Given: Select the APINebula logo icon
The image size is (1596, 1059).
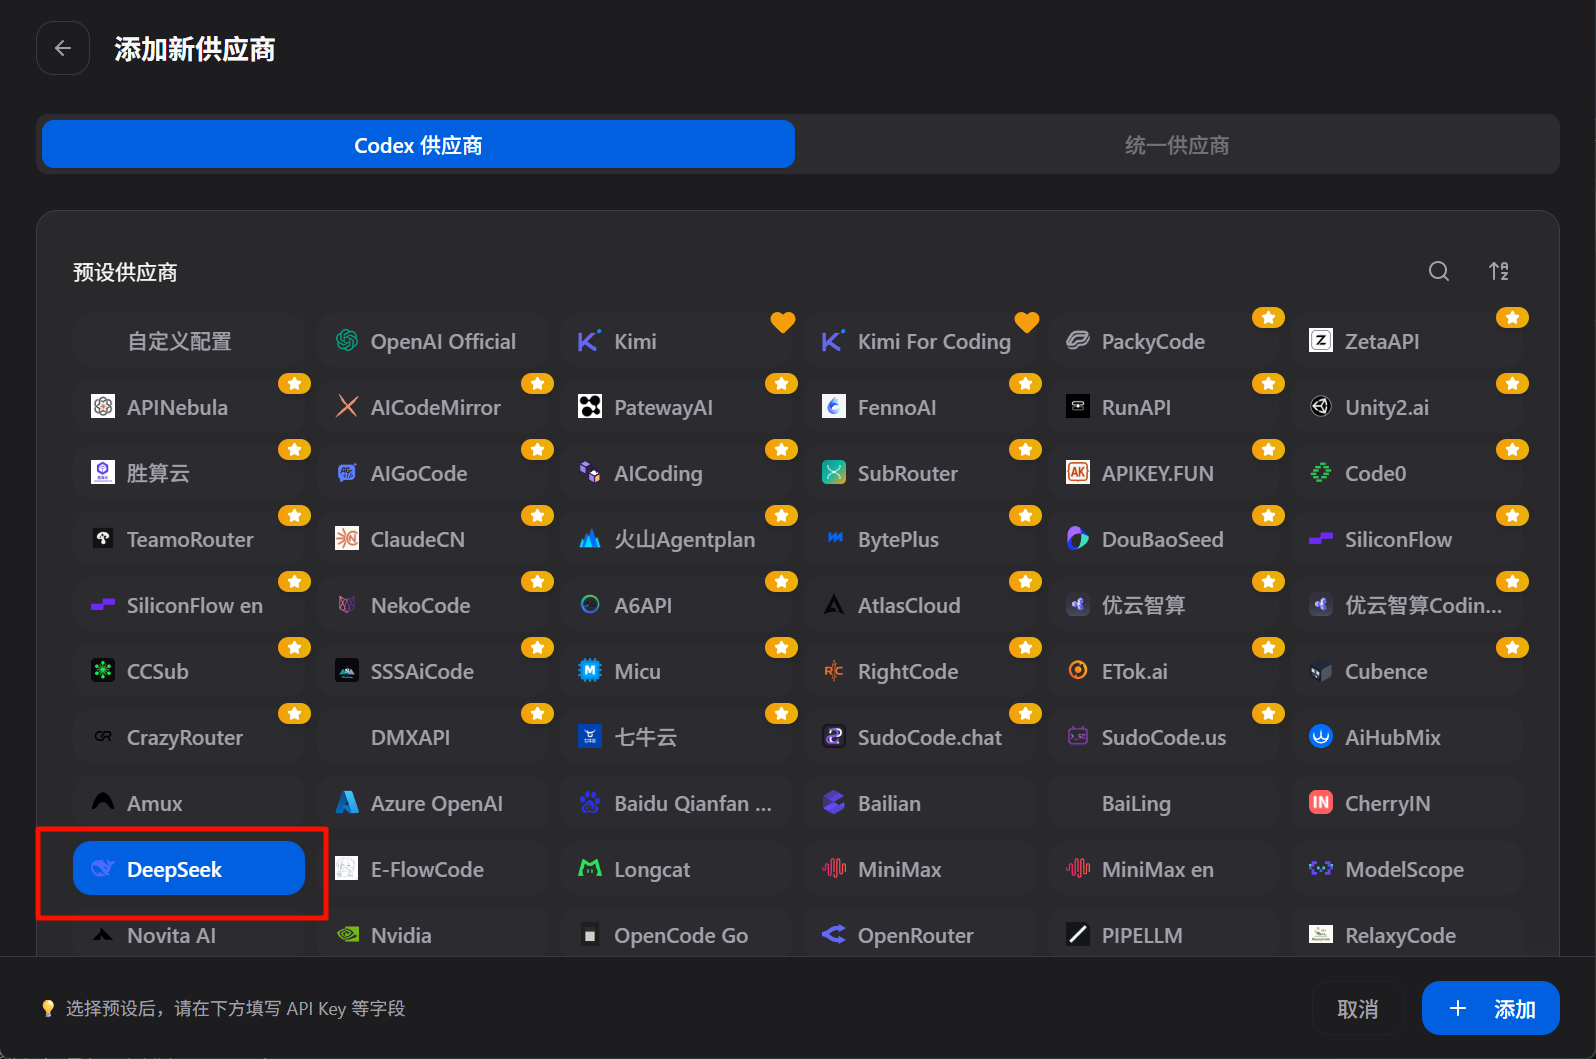Looking at the screenshot, I should tap(103, 407).
